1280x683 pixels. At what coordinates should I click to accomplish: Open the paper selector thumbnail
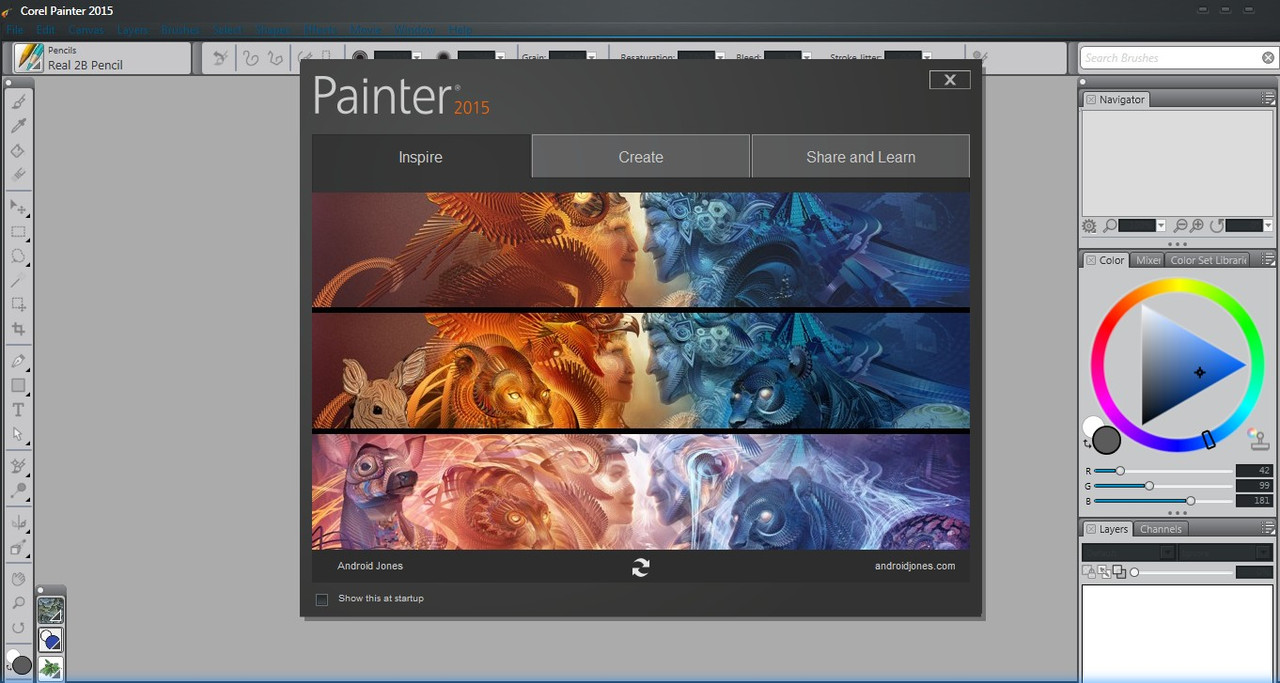[50, 609]
